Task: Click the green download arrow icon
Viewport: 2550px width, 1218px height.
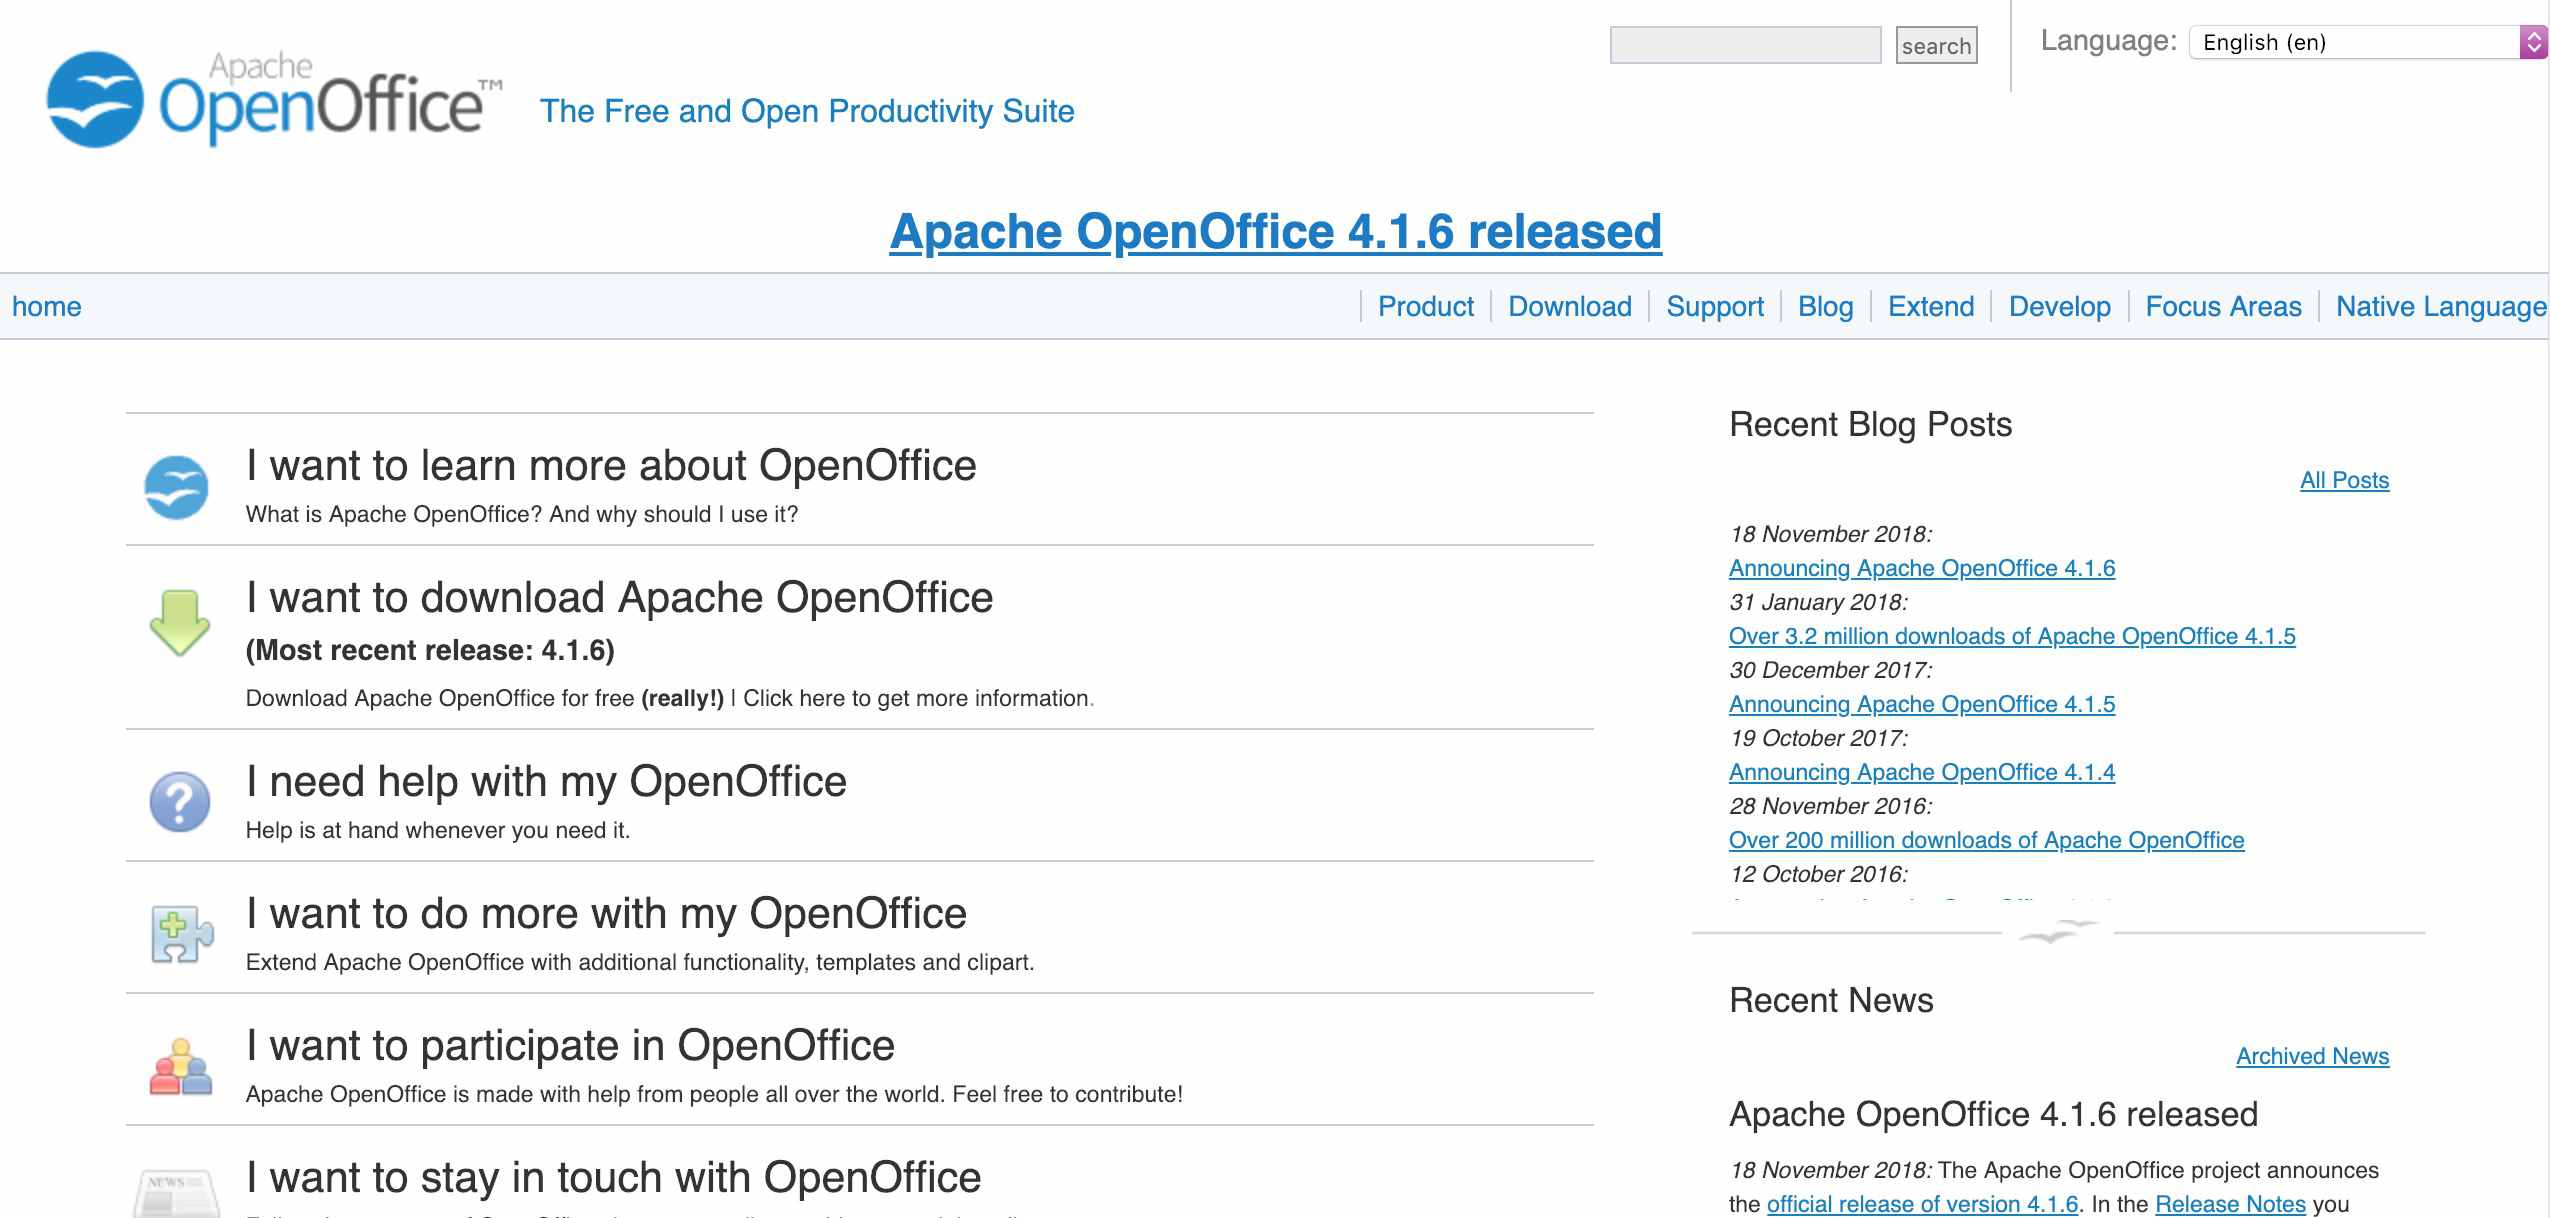Action: pos(180,623)
